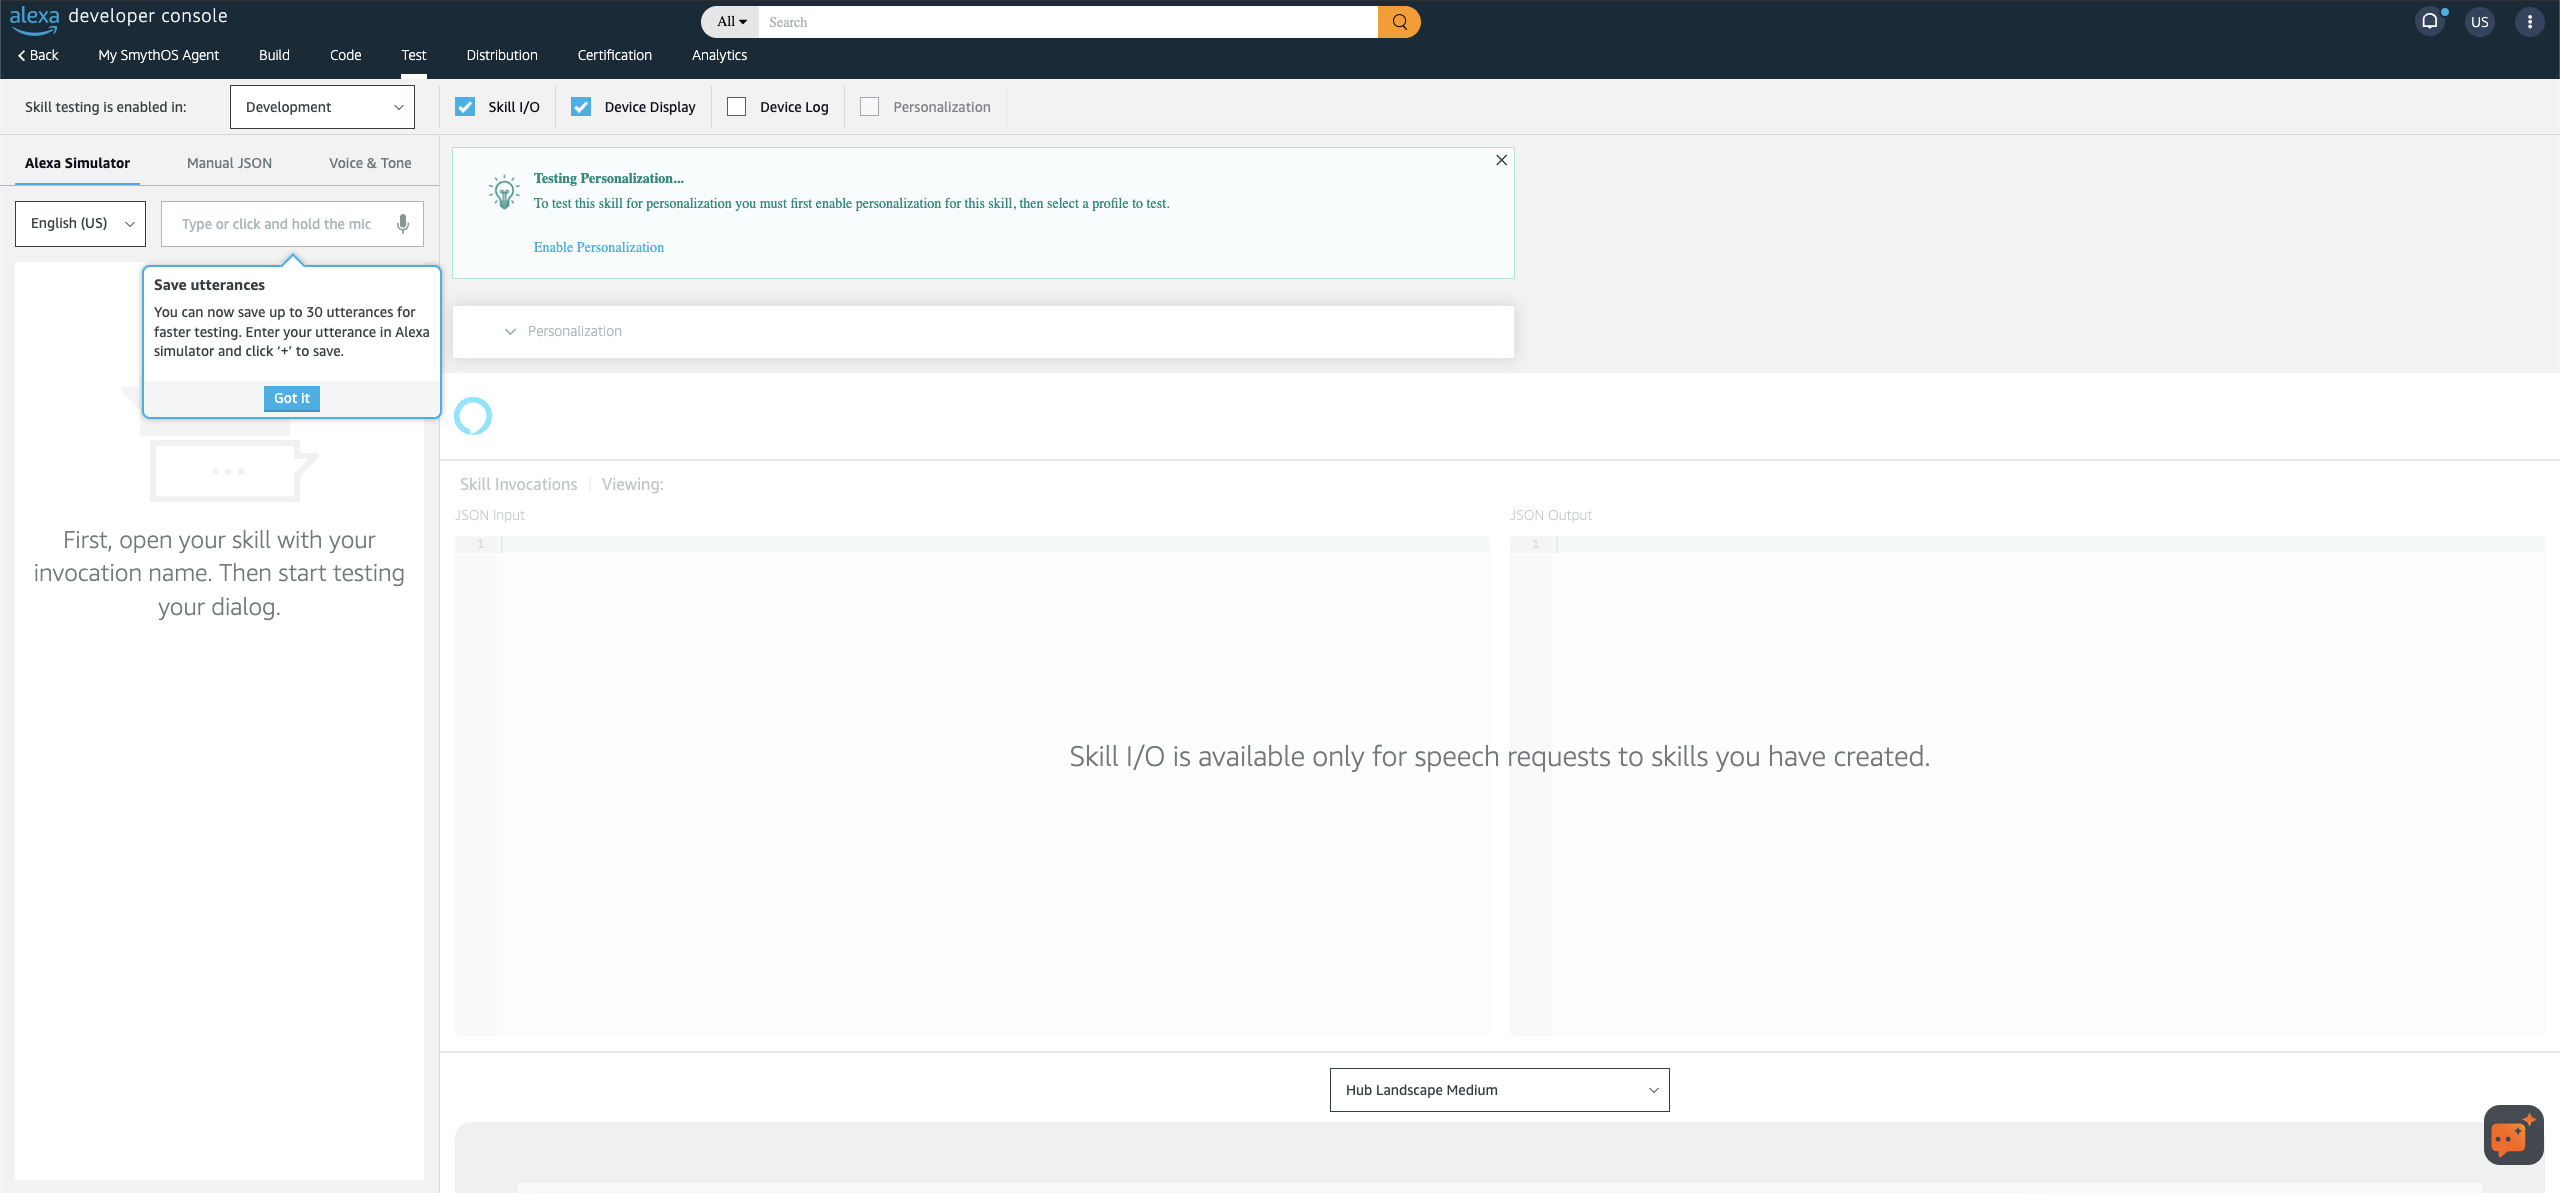This screenshot has width=2560, height=1193.
Task: Open the chat assistant widget
Action: point(2512,1135)
